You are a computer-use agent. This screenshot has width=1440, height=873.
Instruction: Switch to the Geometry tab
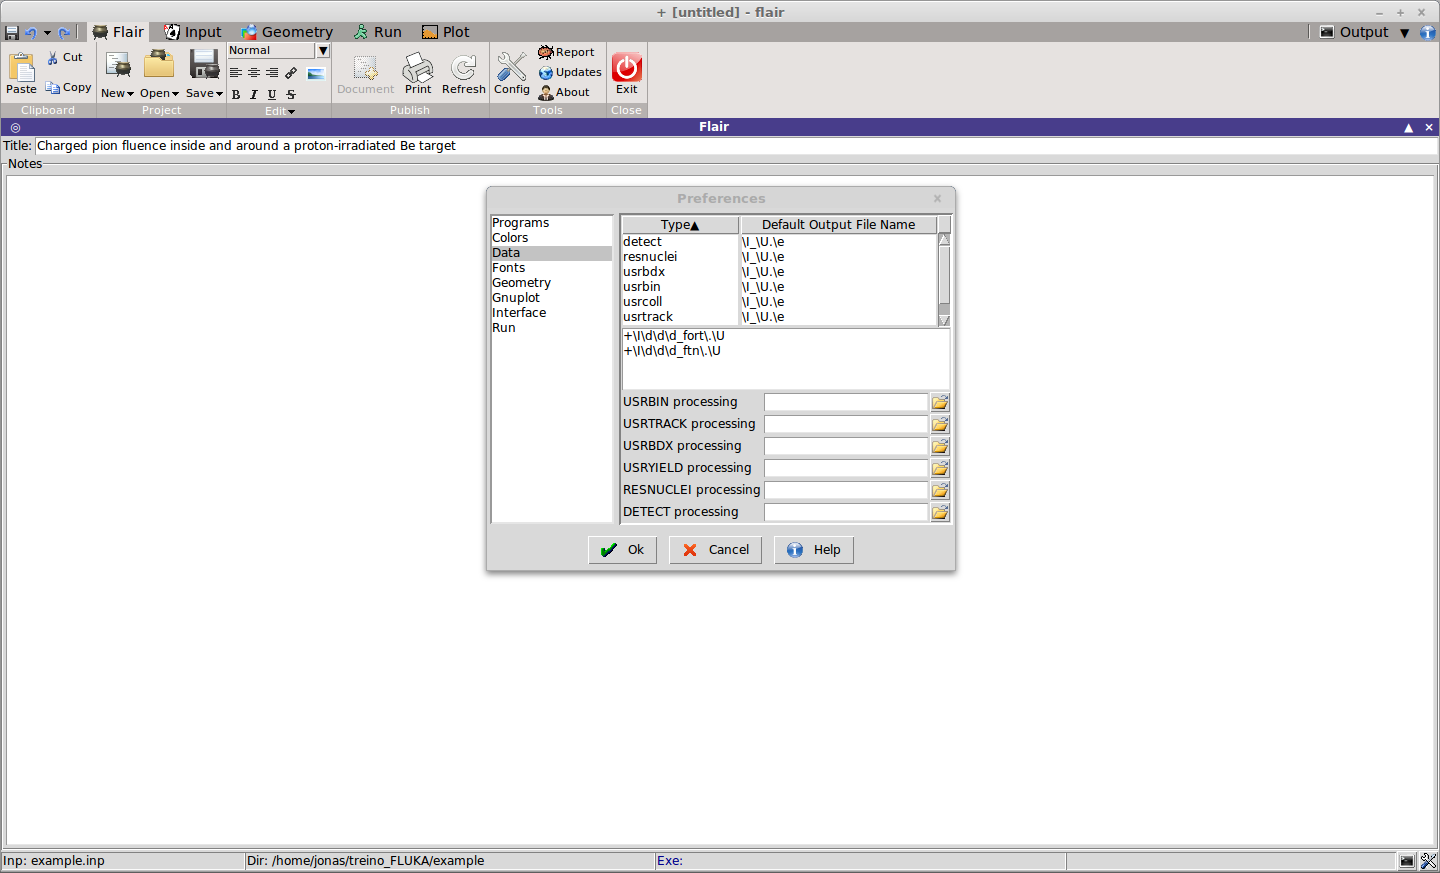287,32
